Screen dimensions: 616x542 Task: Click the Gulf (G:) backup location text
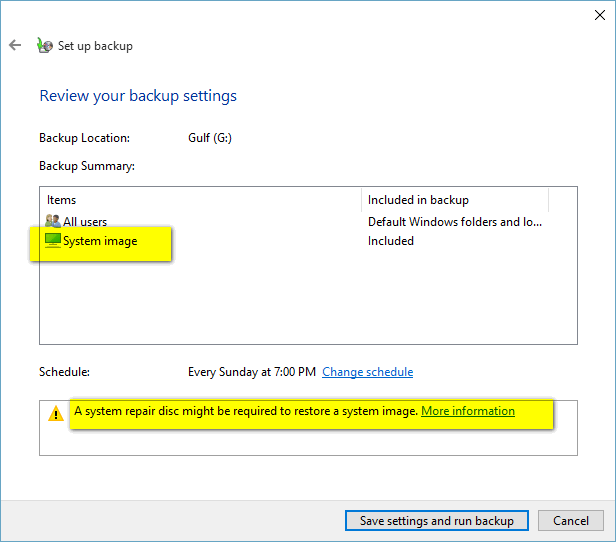[x=210, y=138]
